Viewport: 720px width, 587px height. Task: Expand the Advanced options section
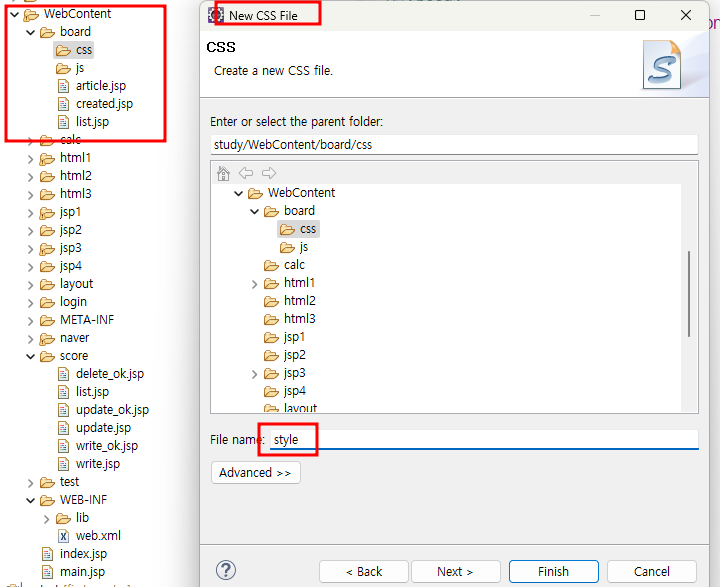pyautogui.click(x=256, y=473)
